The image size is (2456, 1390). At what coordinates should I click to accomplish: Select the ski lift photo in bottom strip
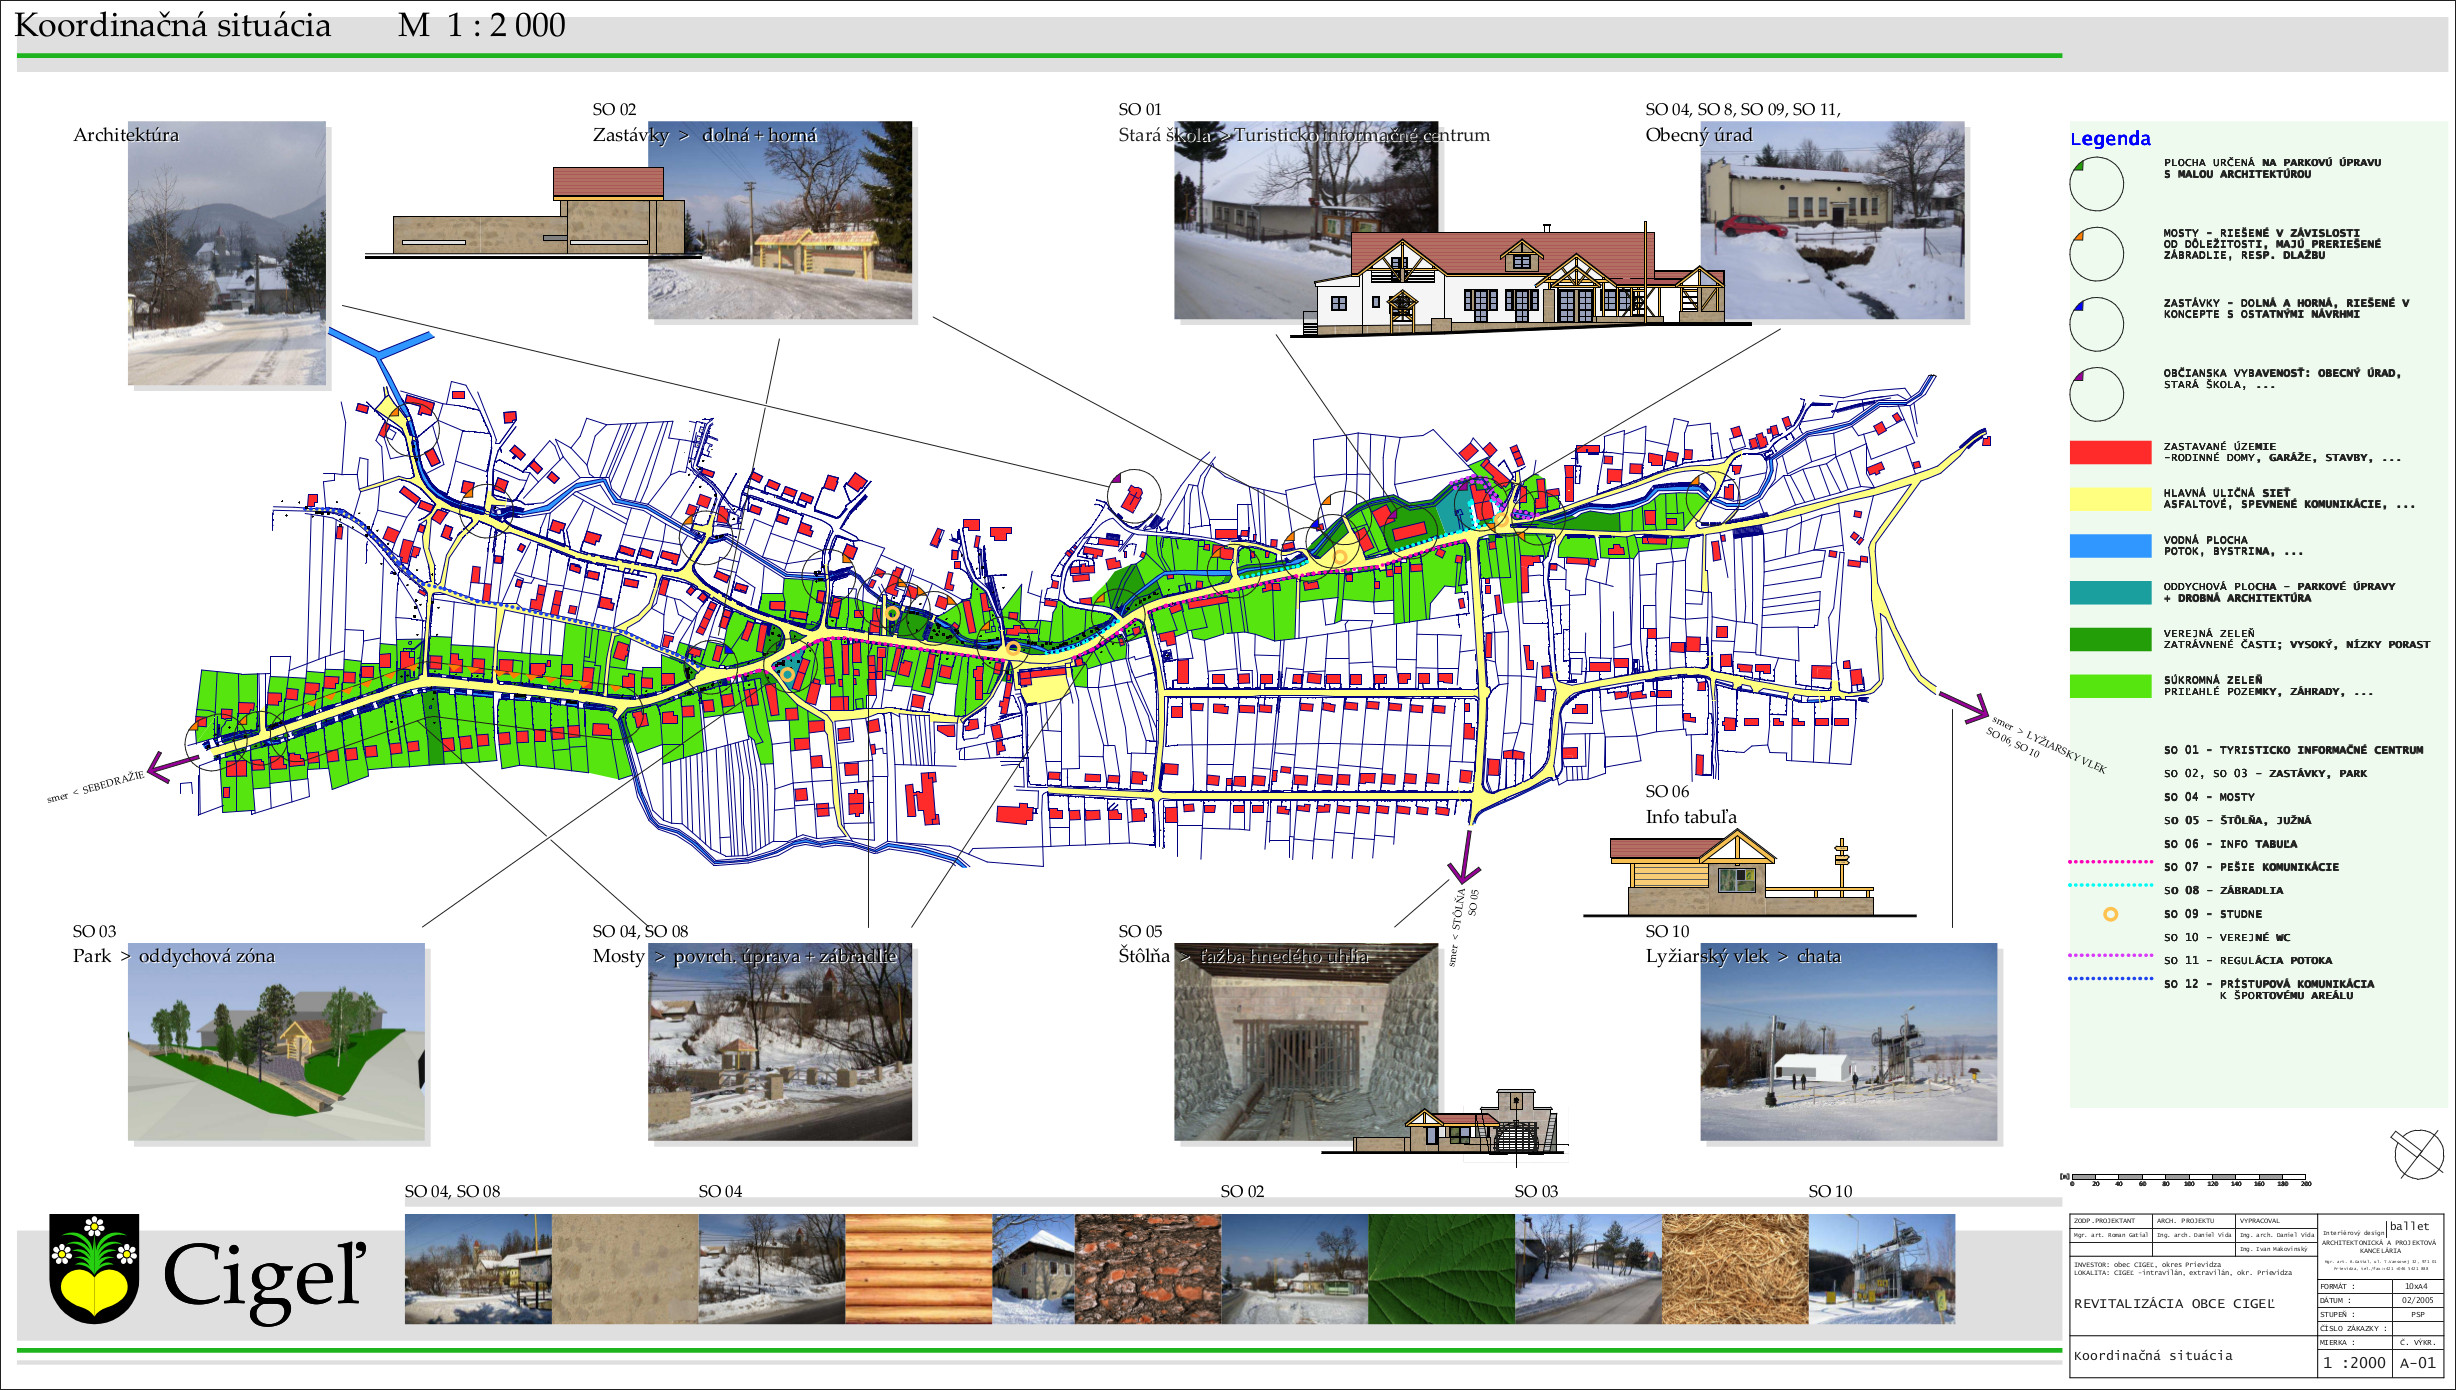(x=1882, y=1269)
